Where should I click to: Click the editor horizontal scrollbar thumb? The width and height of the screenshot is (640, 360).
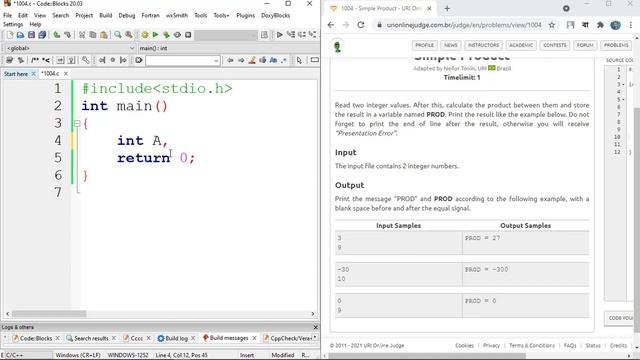49,314
